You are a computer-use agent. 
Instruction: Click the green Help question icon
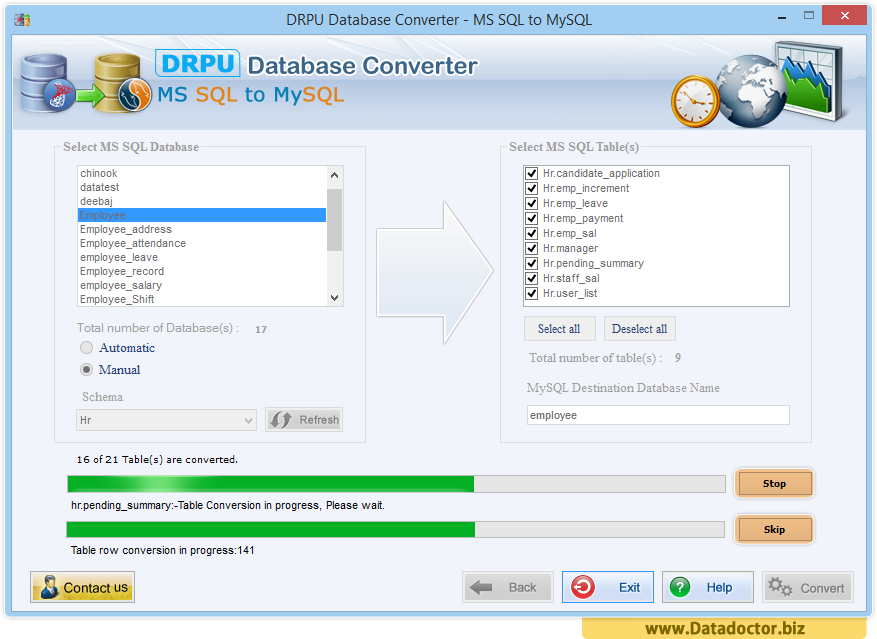click(680, 588)
